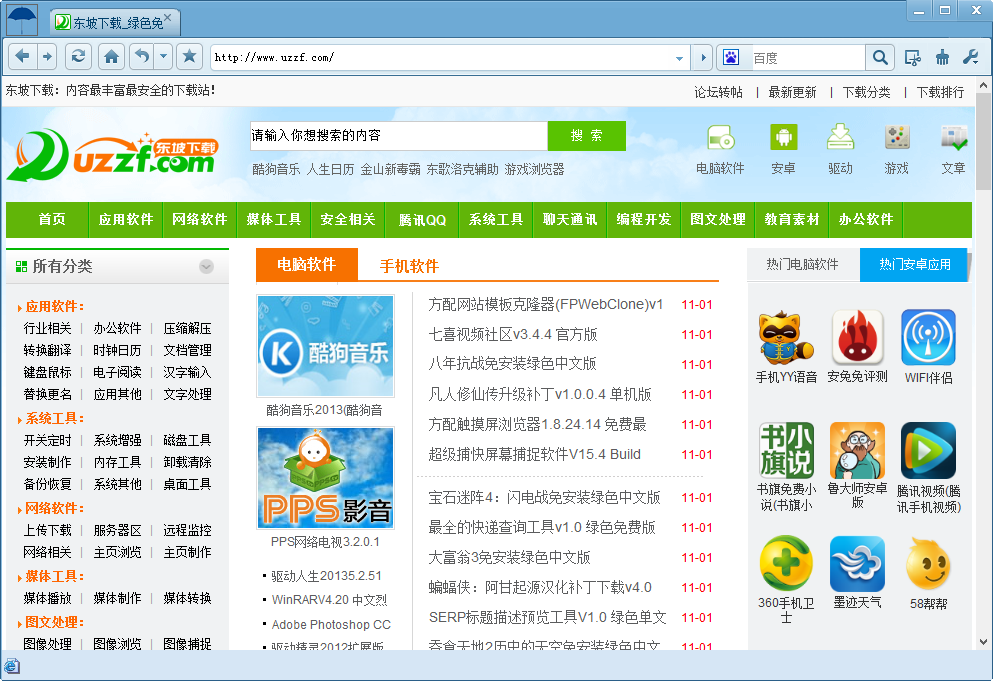Screen dimensions: 993x681
Task: Open 58帮帮 app icon
Action: click(928, 563)
